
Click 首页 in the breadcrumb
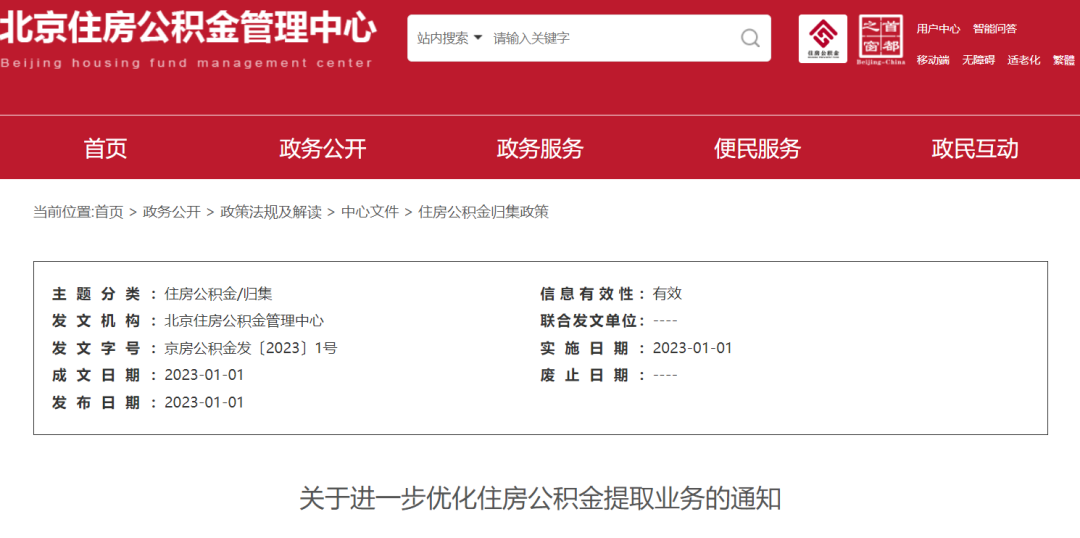click(109, 212)
